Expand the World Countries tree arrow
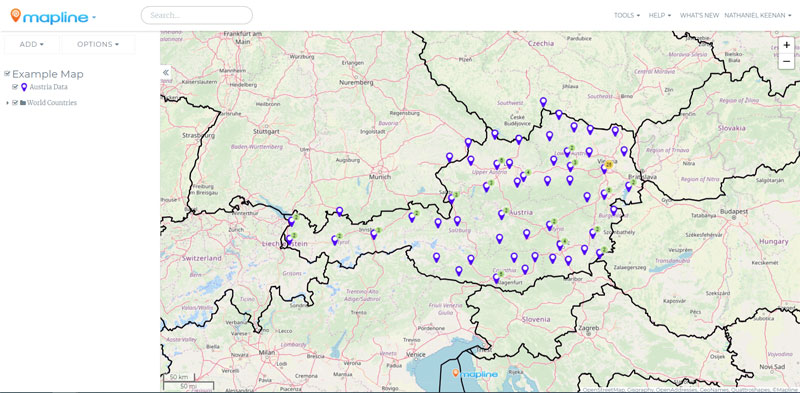This screenshot has width=800, height=393. tap(8, 103)
